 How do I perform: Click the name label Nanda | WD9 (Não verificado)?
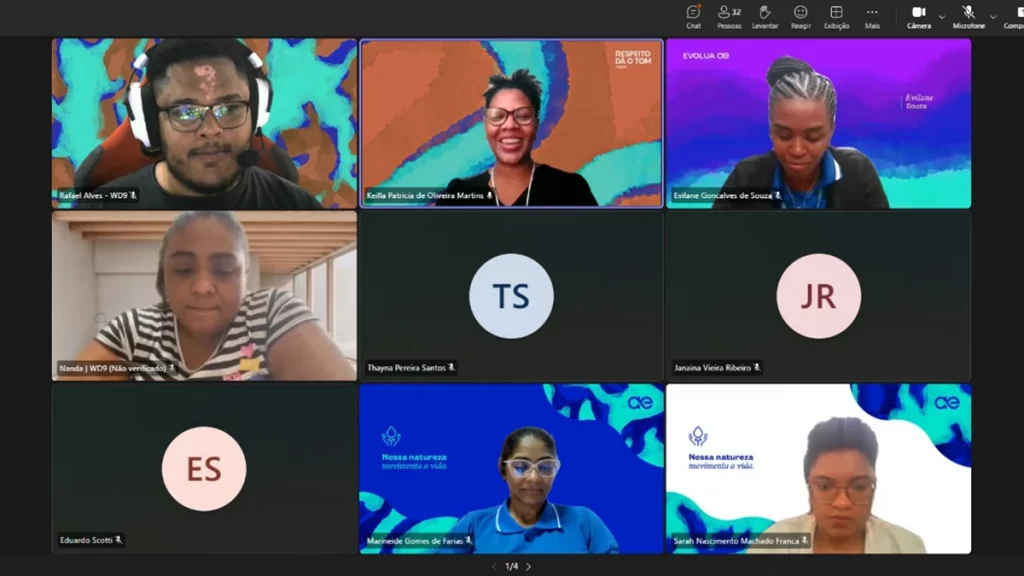click(x=112, y=368)
